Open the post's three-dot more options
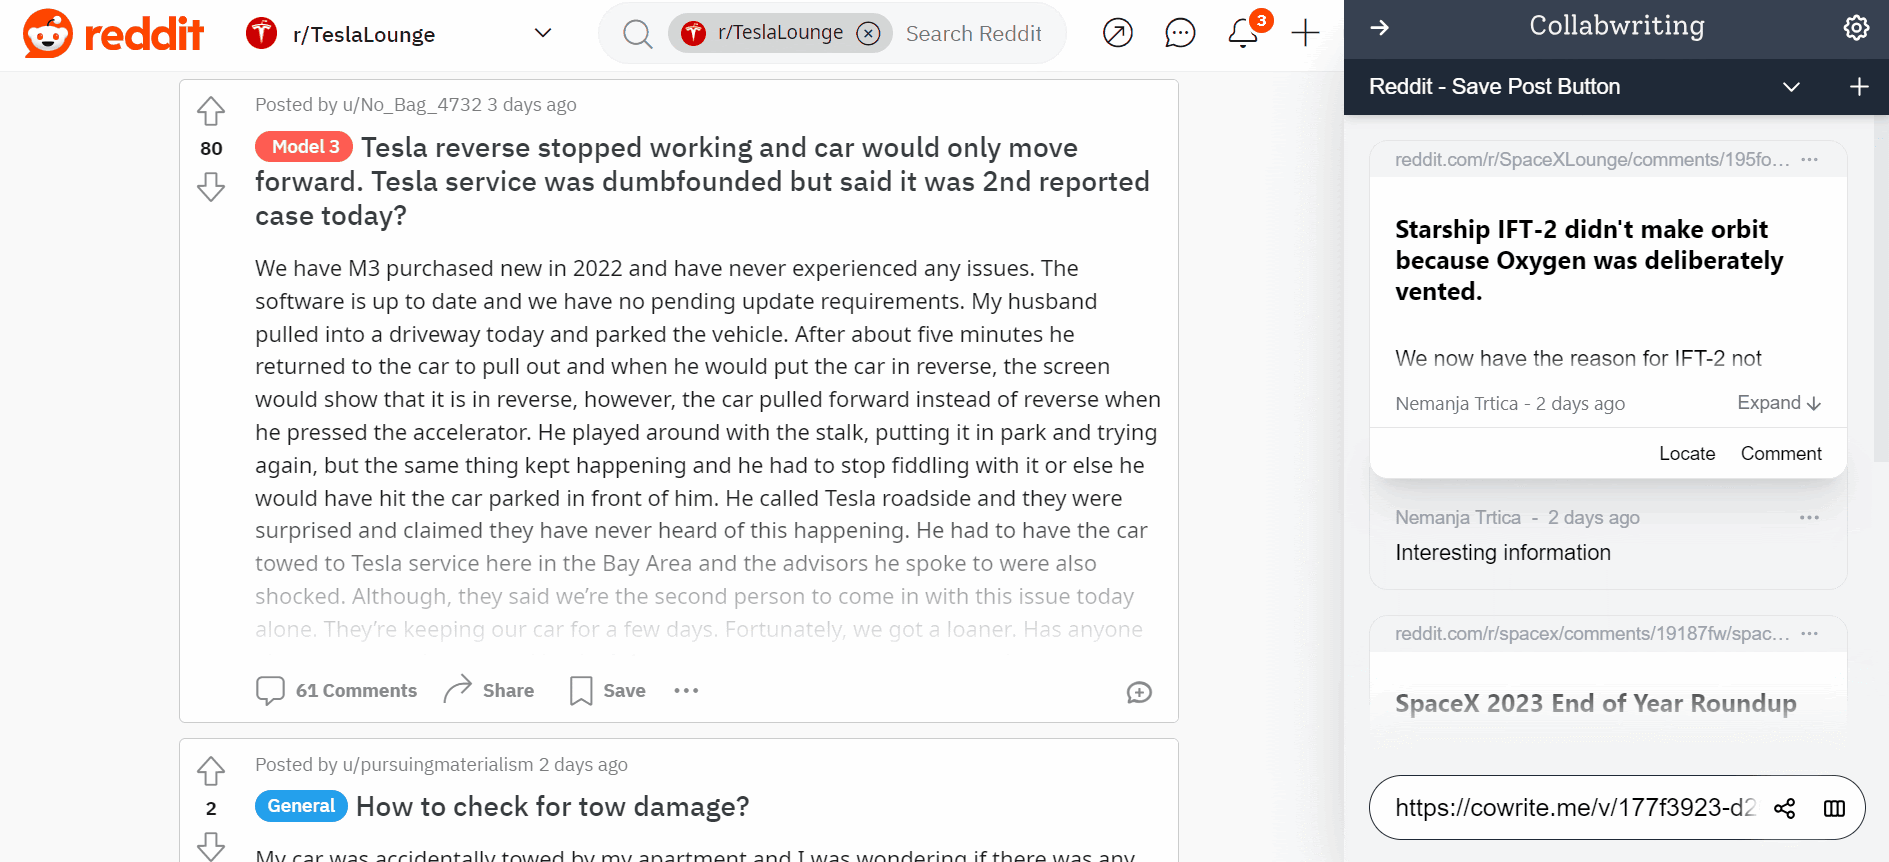 point(686,691)
